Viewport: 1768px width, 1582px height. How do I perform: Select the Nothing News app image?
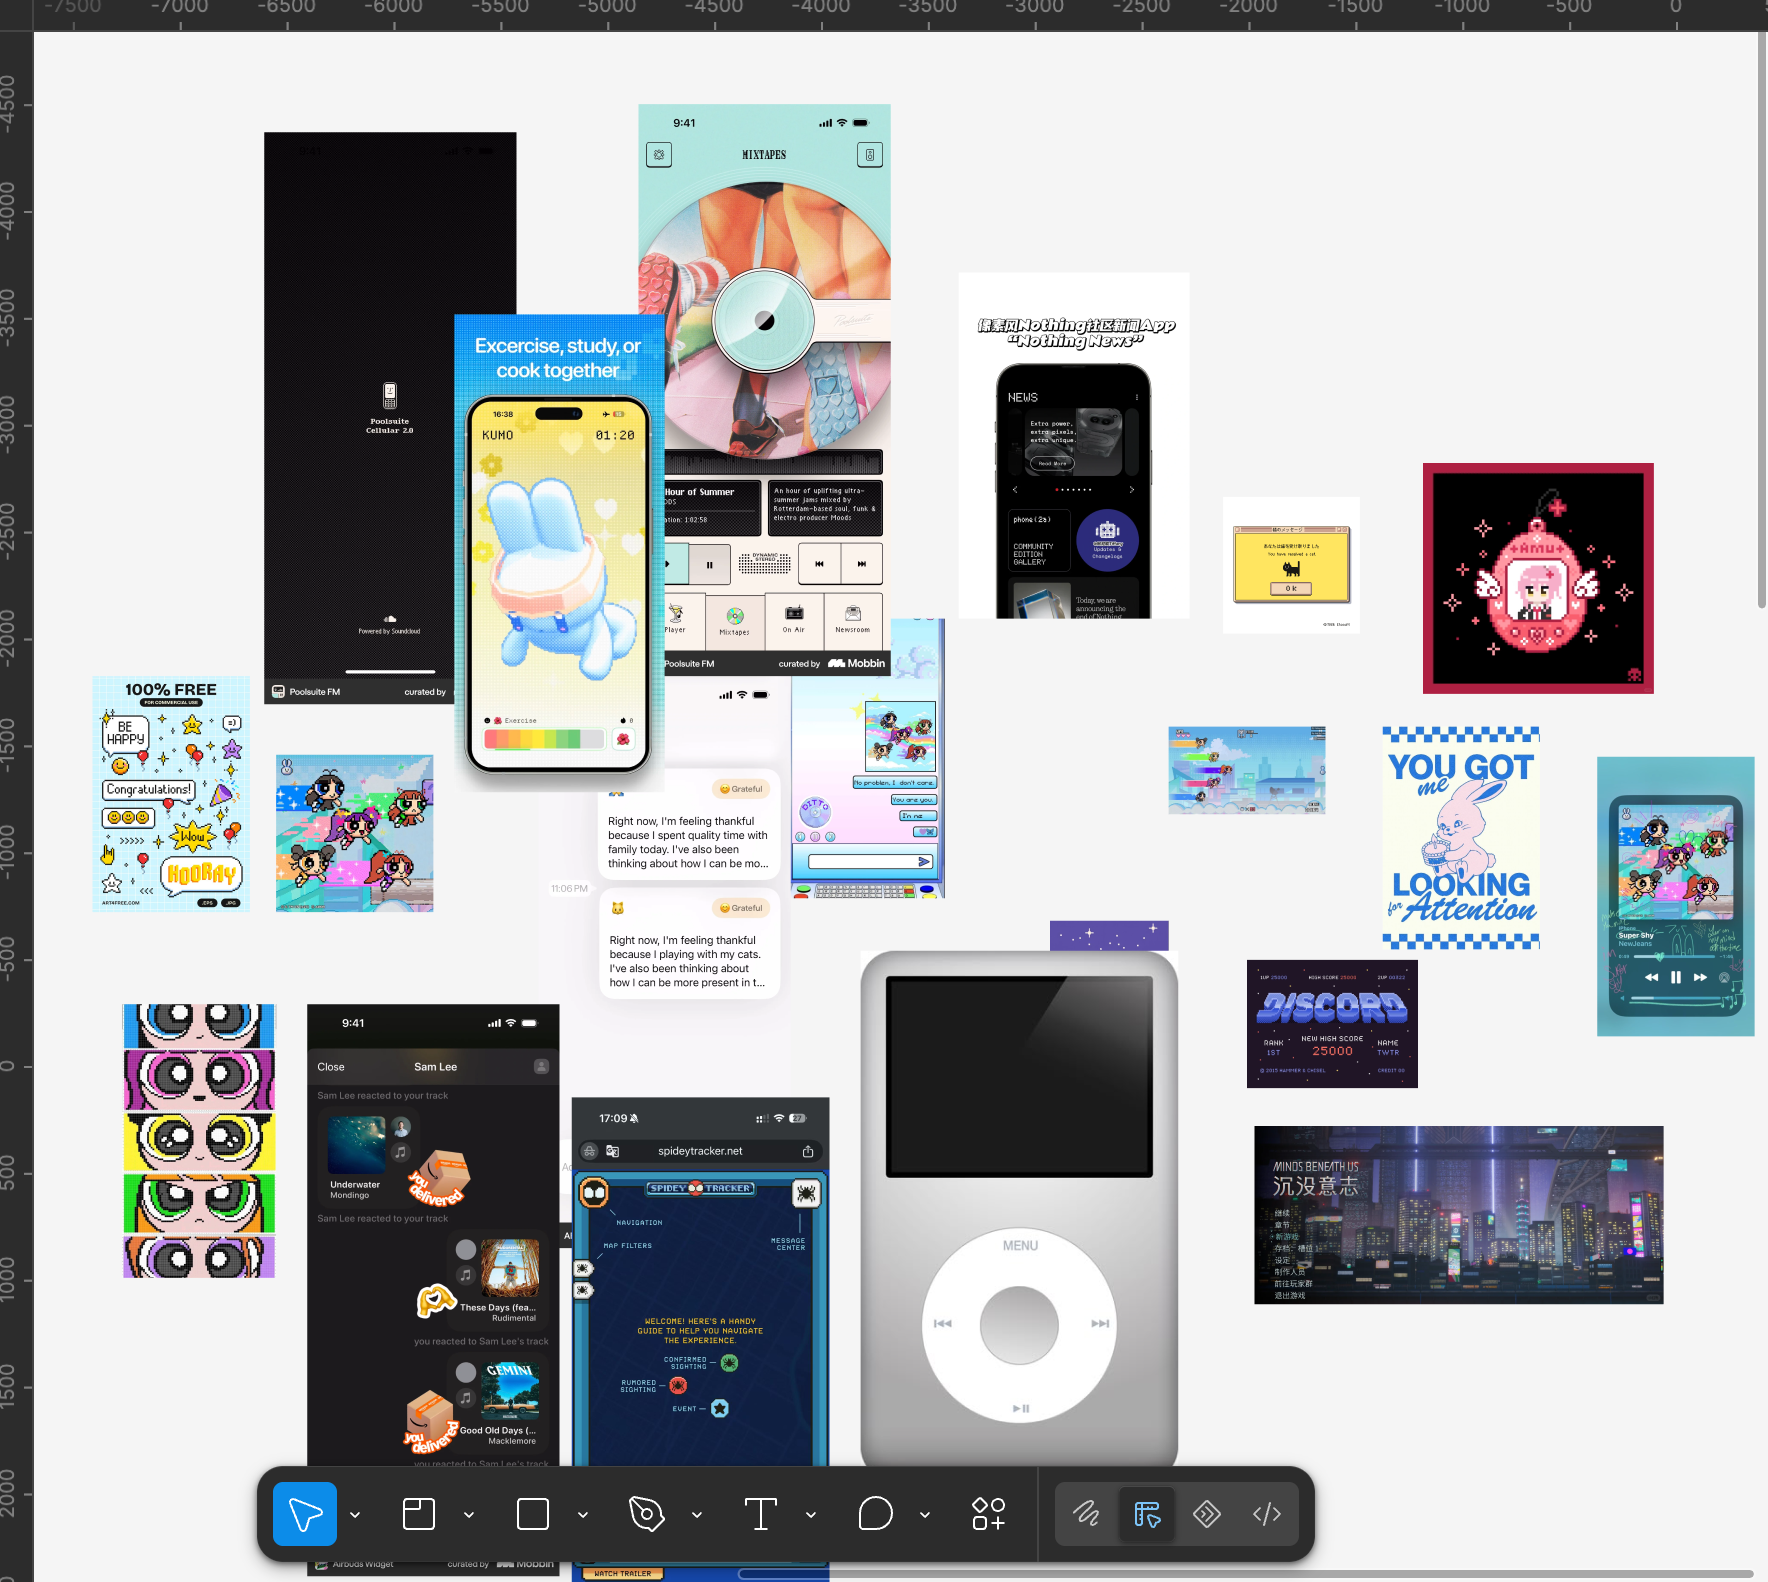point(1074,445)
